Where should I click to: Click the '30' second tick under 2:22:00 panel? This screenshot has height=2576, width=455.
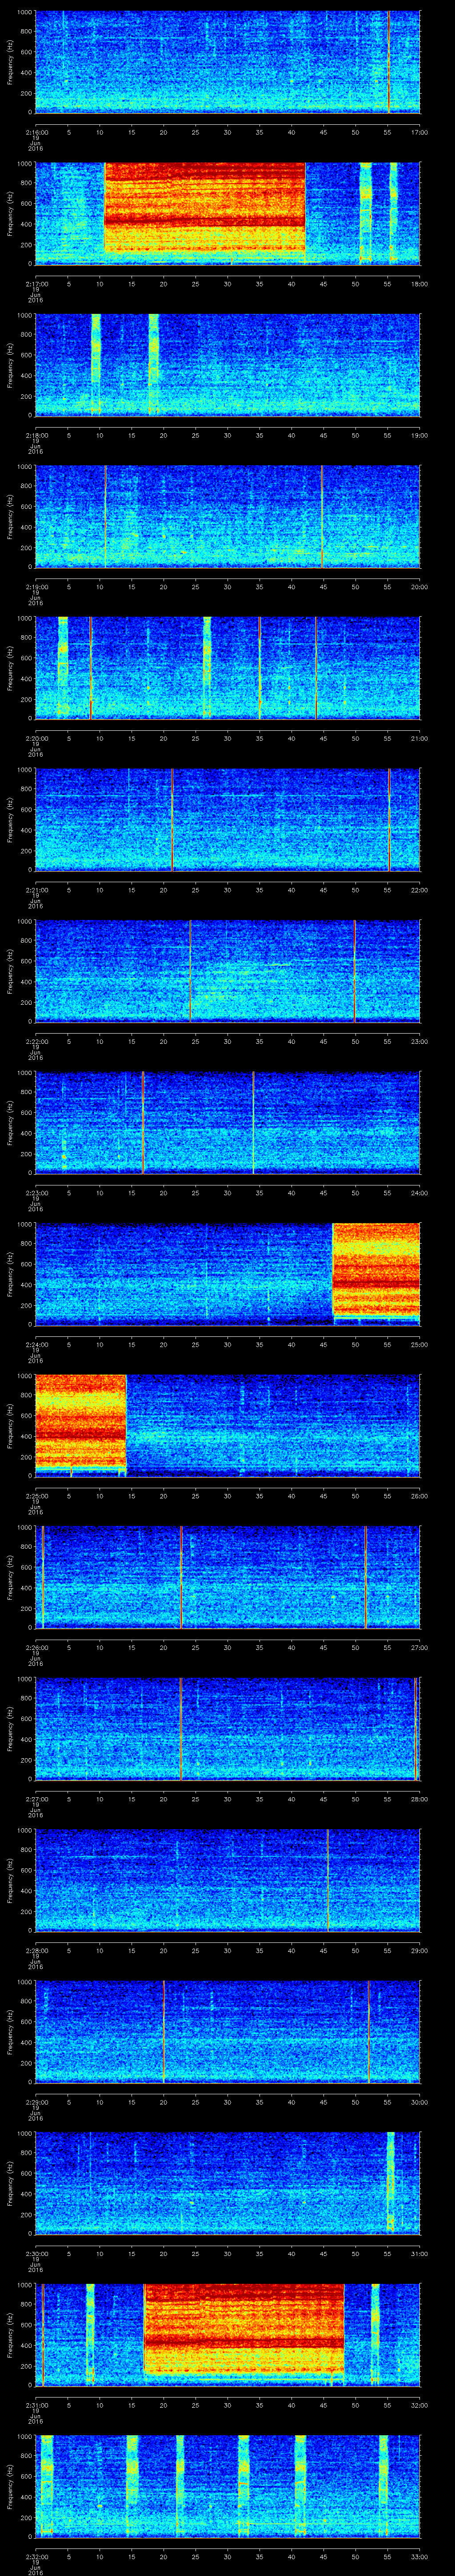coord(227,1041)
